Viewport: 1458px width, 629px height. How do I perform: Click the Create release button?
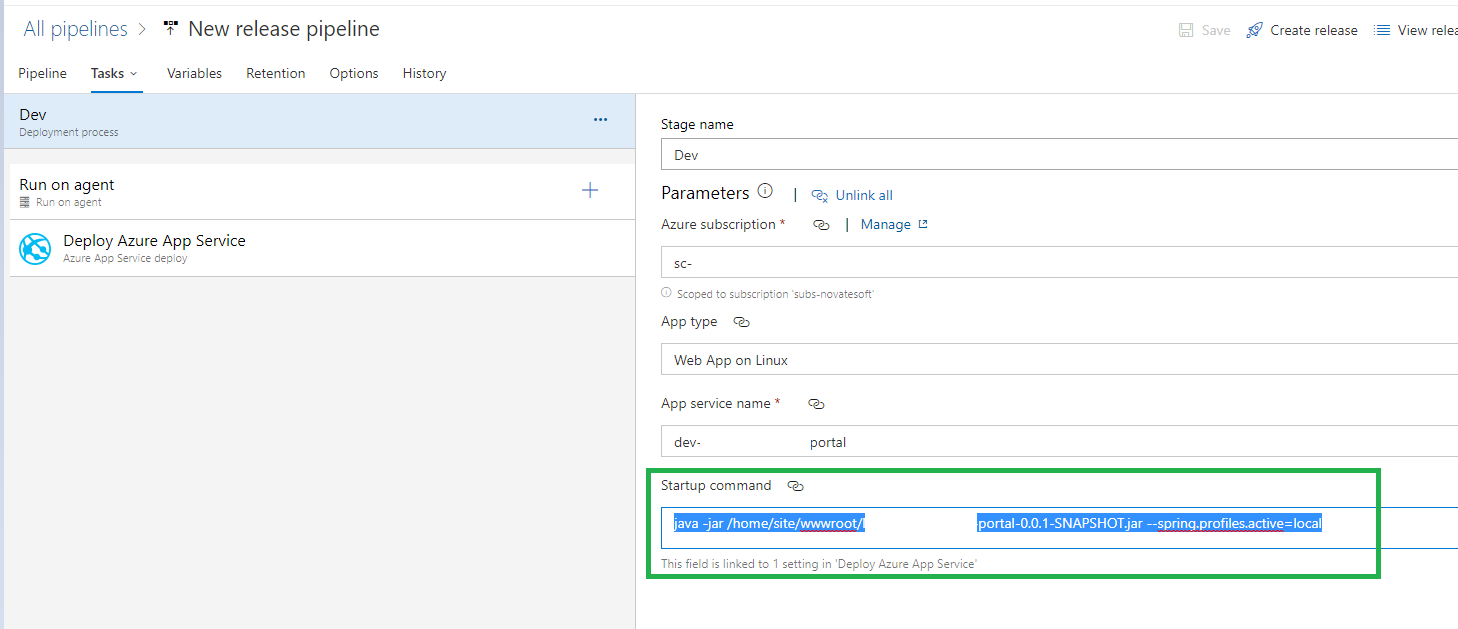[x=1302, y=30]
